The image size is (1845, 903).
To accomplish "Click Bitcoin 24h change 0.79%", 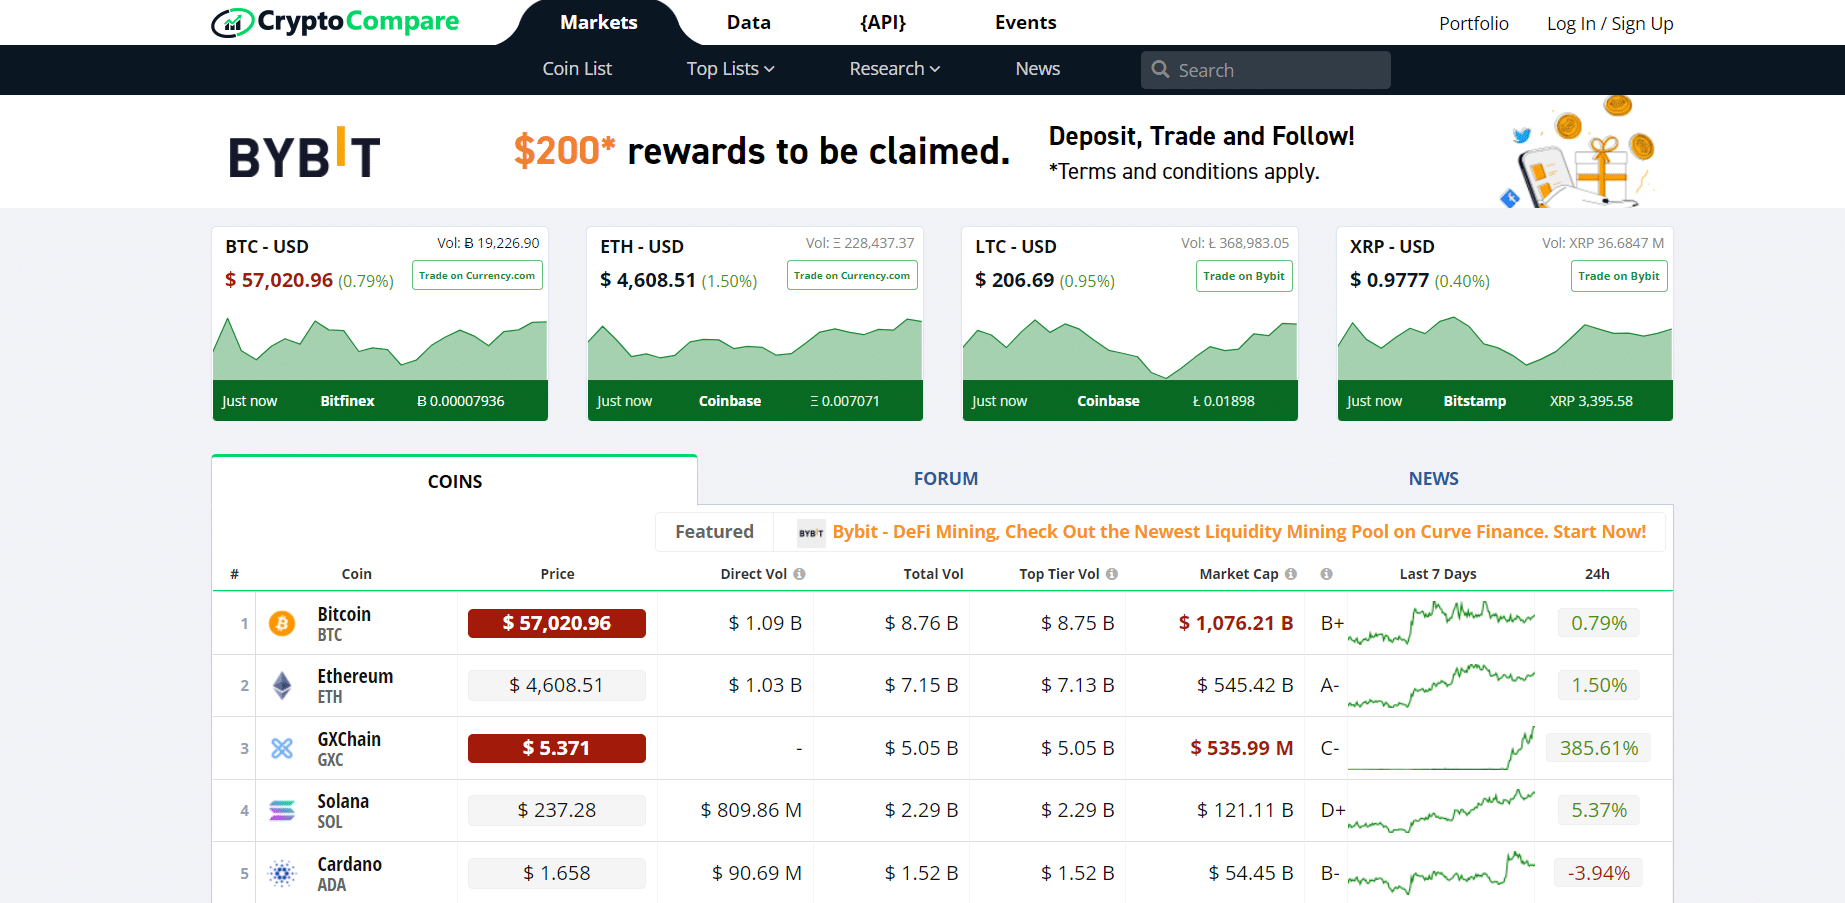I will (x=1599, y=623).
